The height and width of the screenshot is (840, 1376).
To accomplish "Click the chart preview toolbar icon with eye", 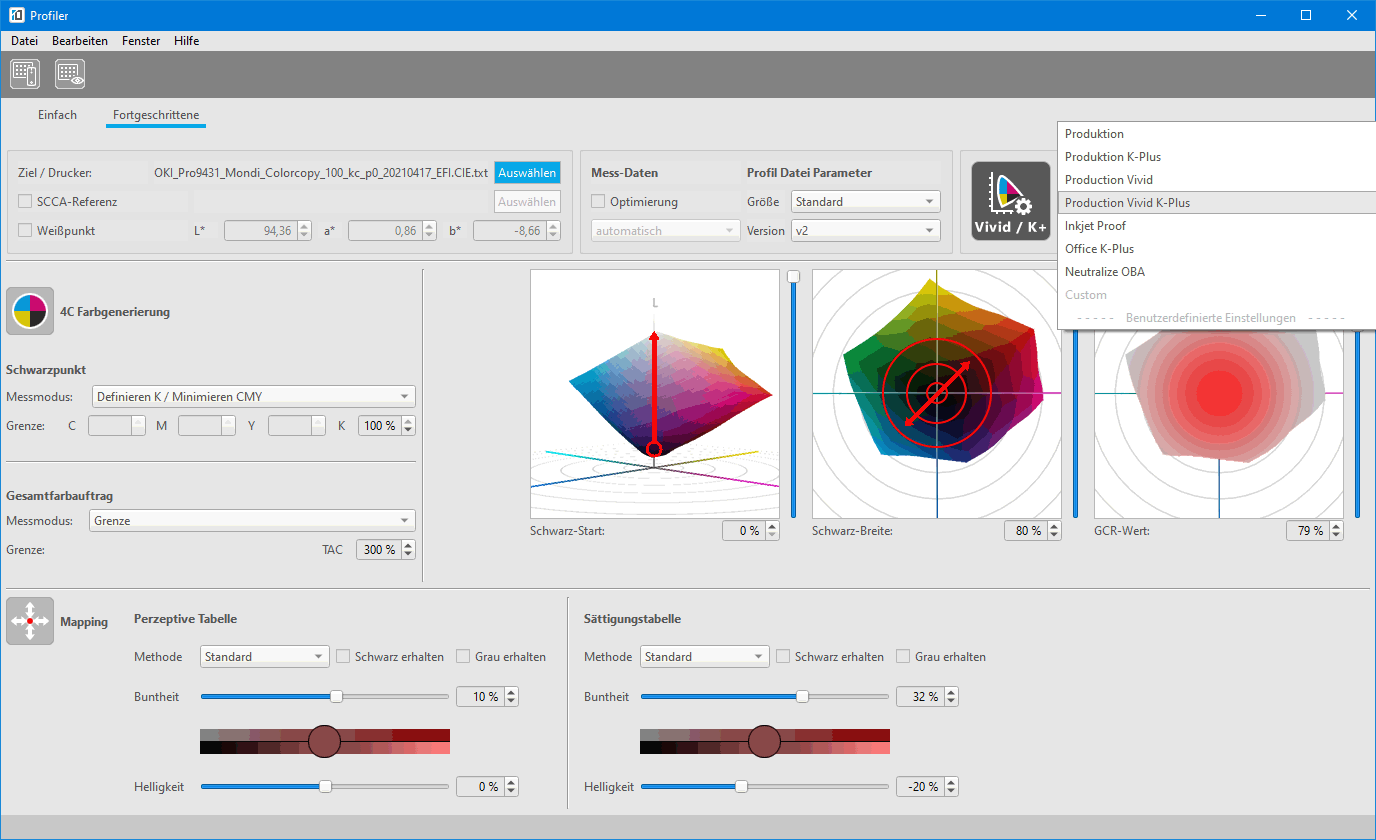I will [70, 74].
